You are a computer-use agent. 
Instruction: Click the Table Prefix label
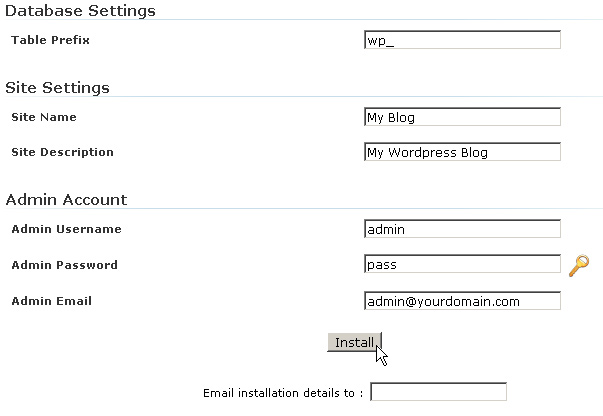click(51, 41)
